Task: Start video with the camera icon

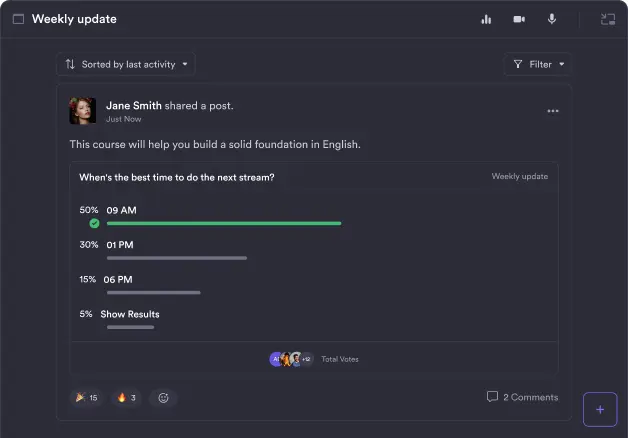Action: pyautogui.click(x=519, y=19)
